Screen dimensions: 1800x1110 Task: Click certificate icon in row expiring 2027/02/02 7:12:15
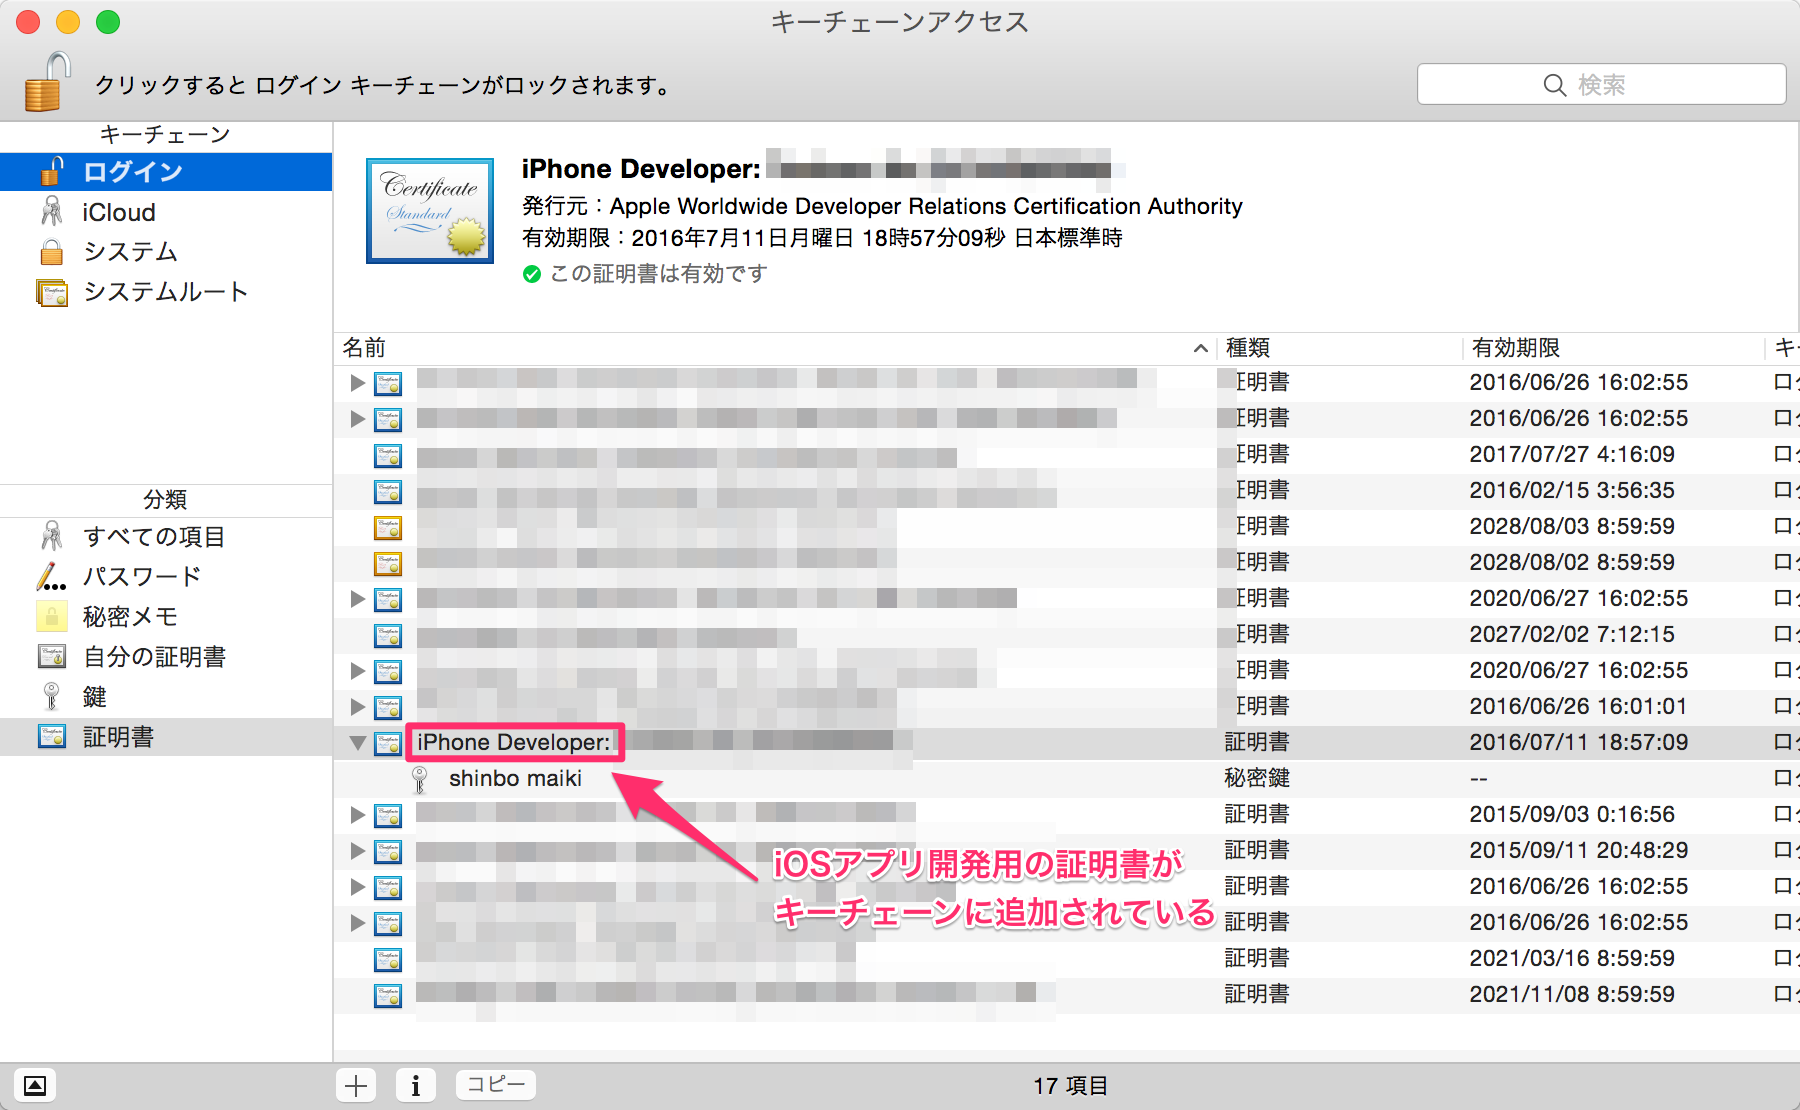(388, 635)
